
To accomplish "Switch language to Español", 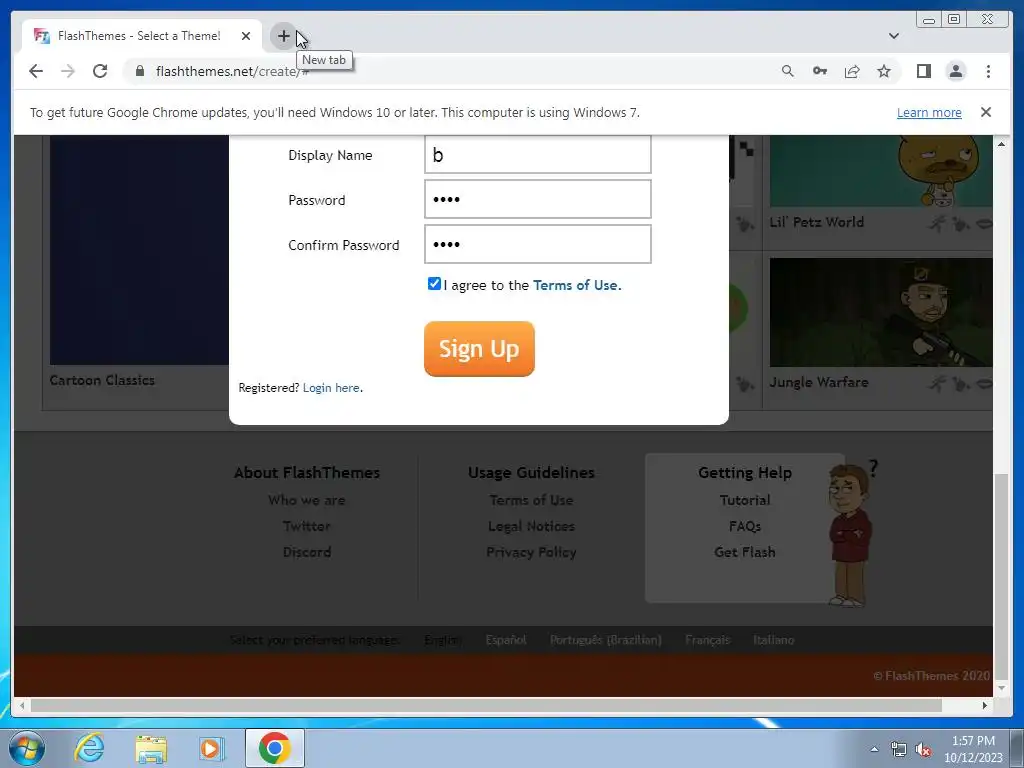I will (x=505, y=640).
